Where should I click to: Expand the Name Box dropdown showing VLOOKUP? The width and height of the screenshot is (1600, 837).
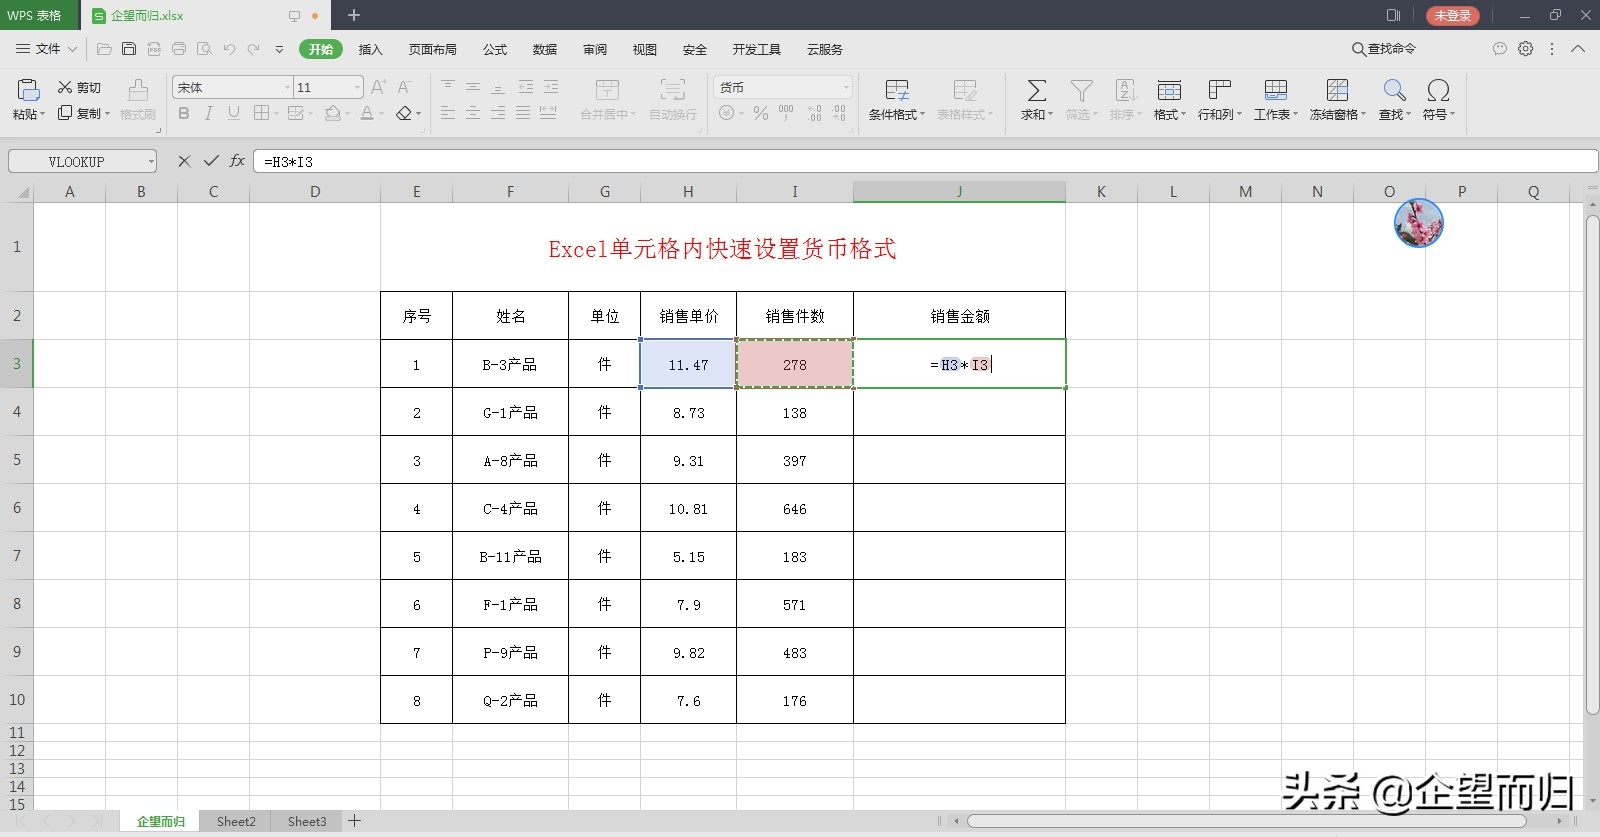151,161
